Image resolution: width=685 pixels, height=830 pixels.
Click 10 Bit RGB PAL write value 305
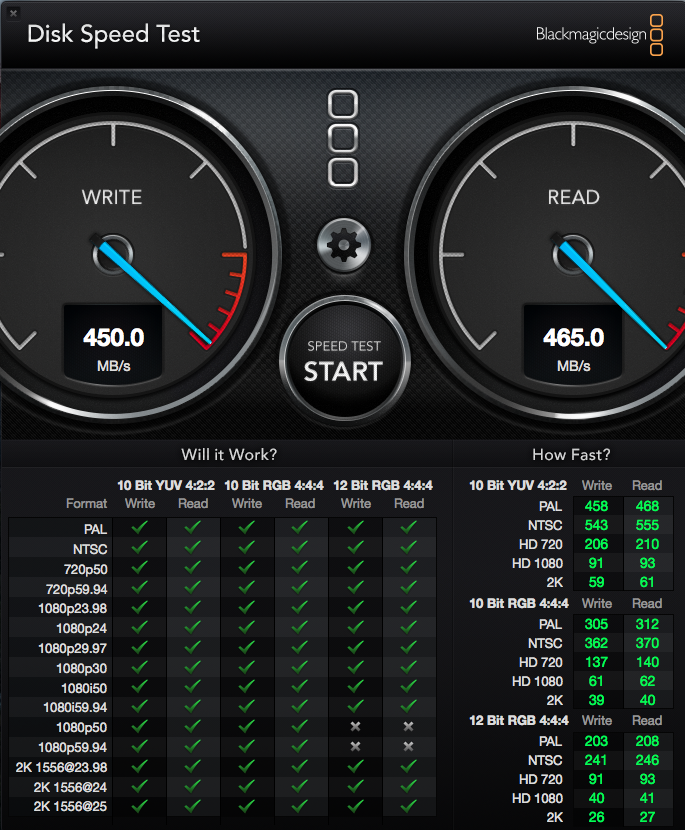(597, 624)
